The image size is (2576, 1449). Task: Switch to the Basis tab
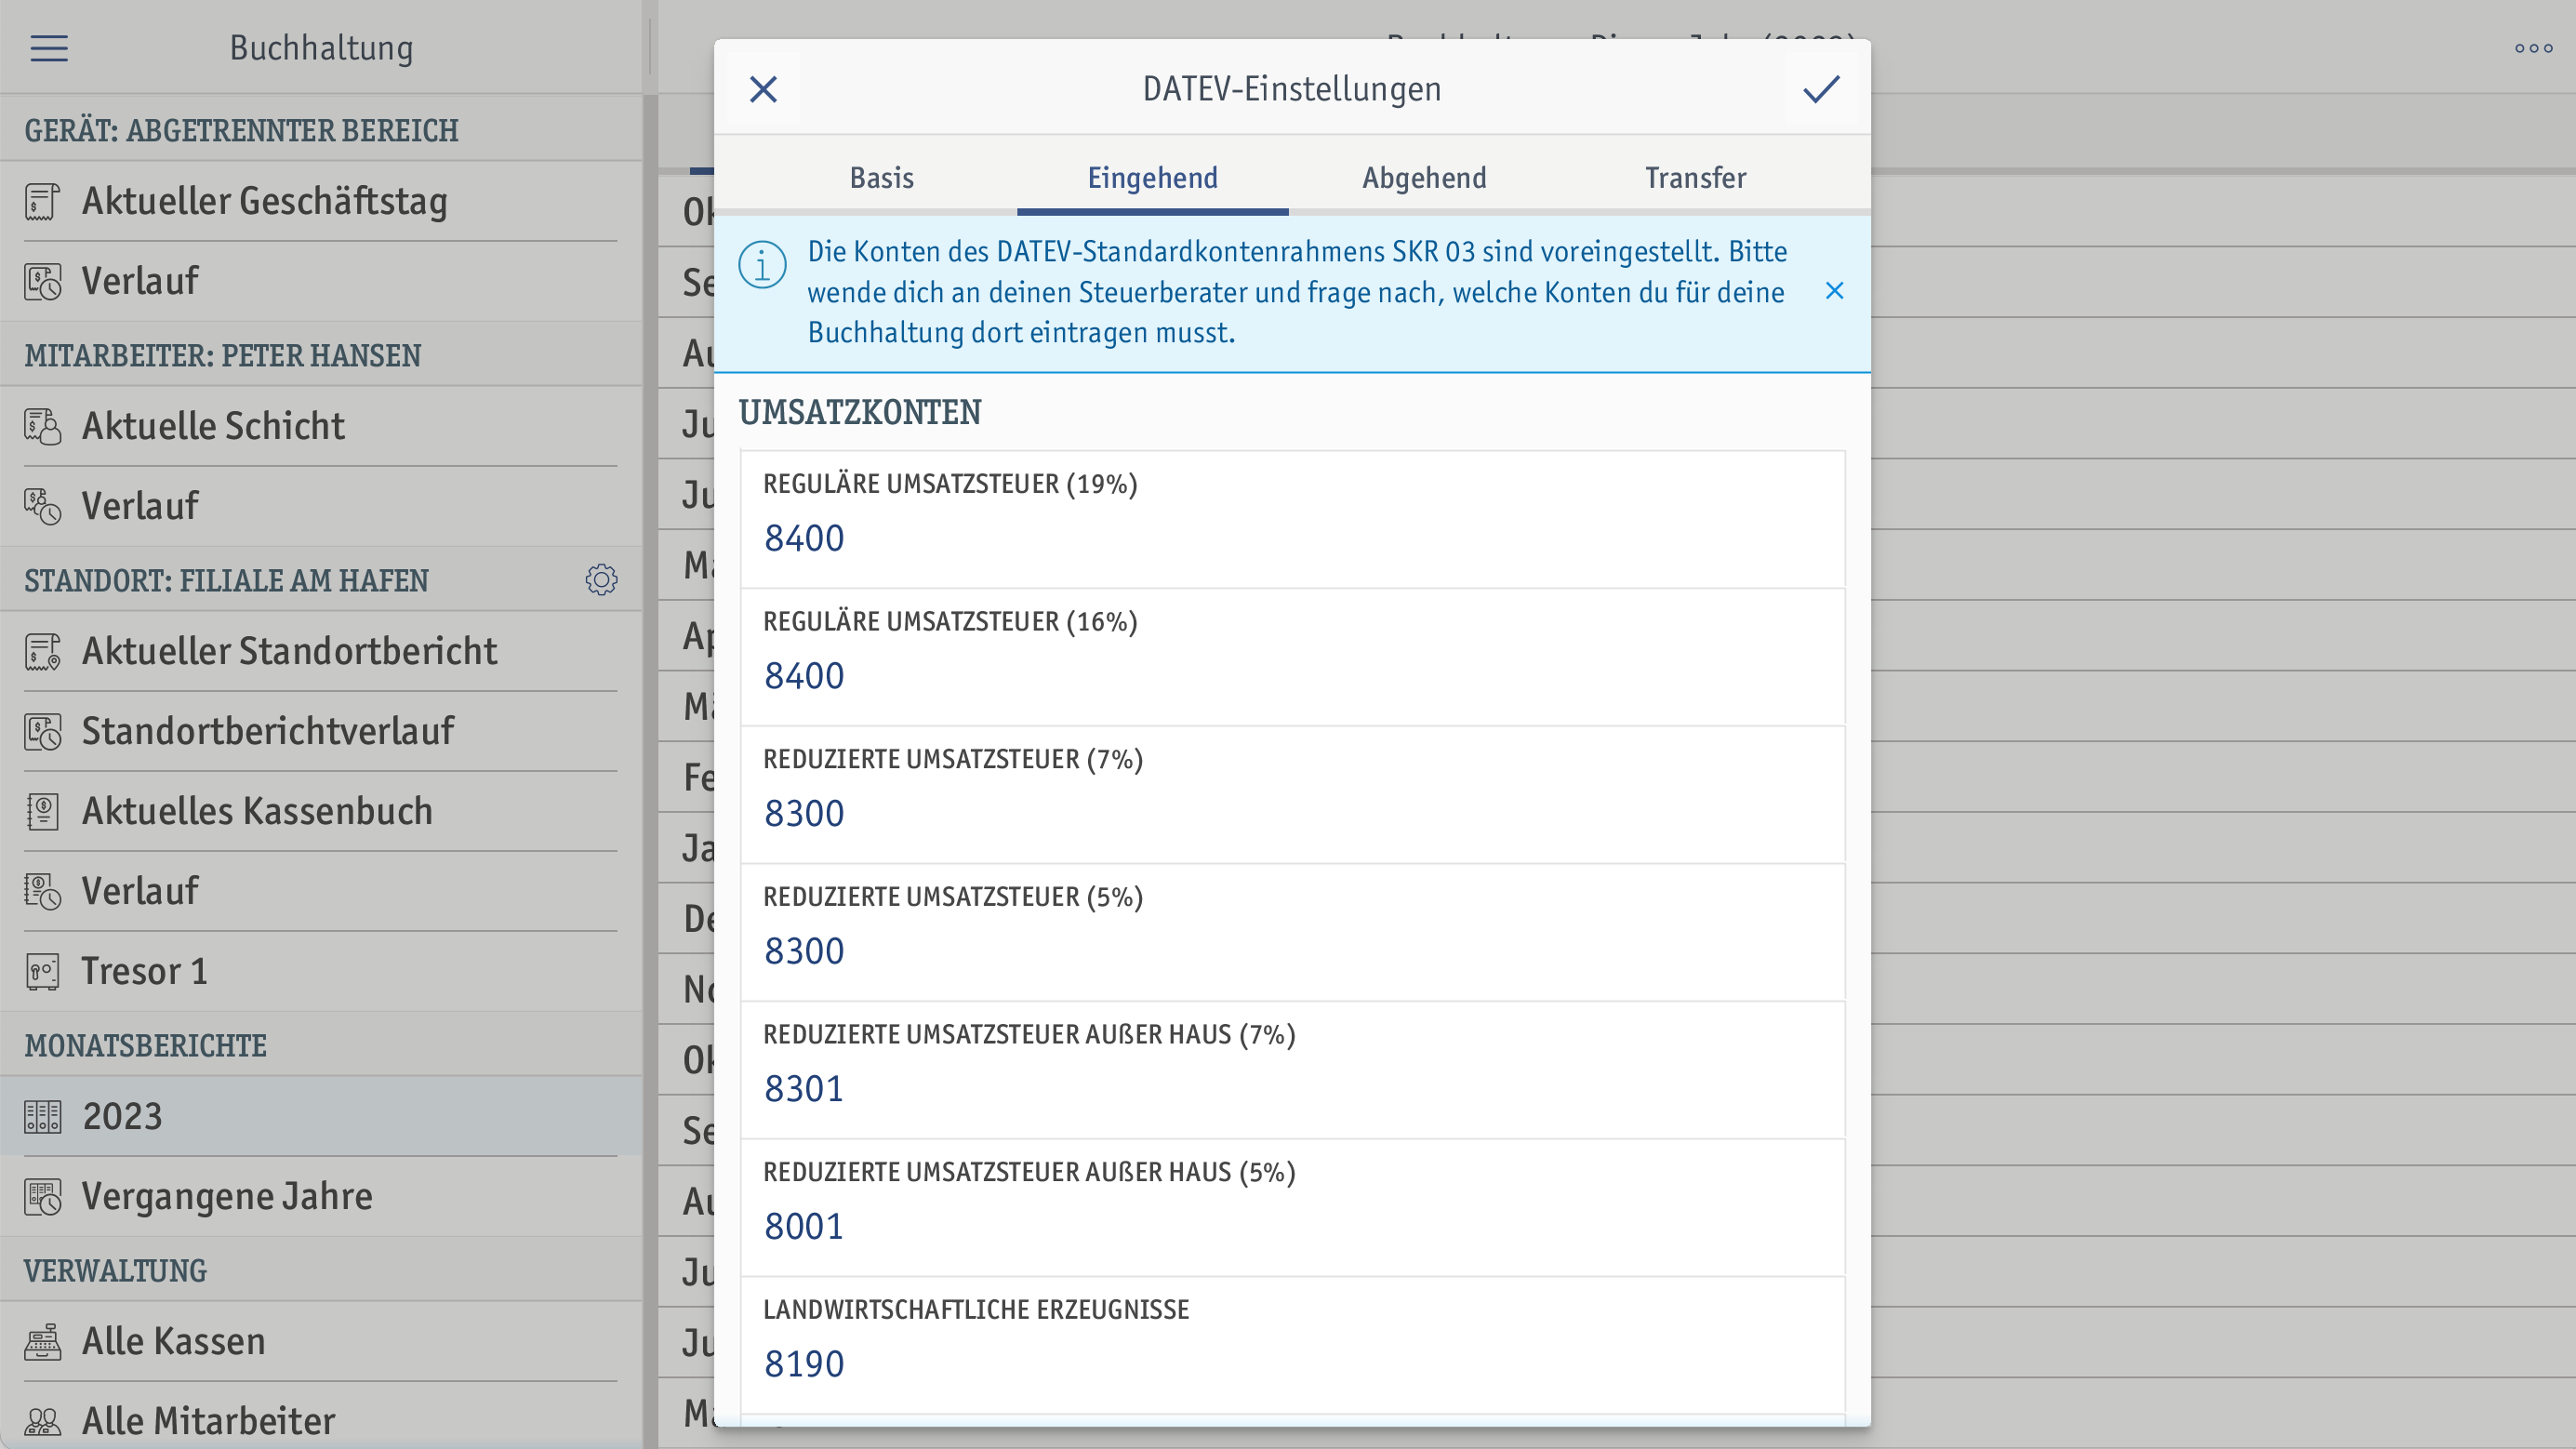(x=881, y=177)
